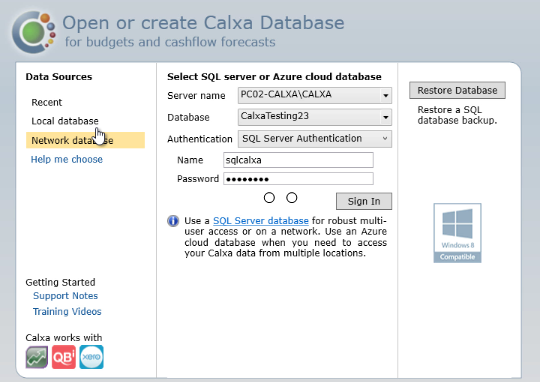The height and width of the screenshot is (382, 540).
Task: Select Local database data source
Action: coord(65,121)
